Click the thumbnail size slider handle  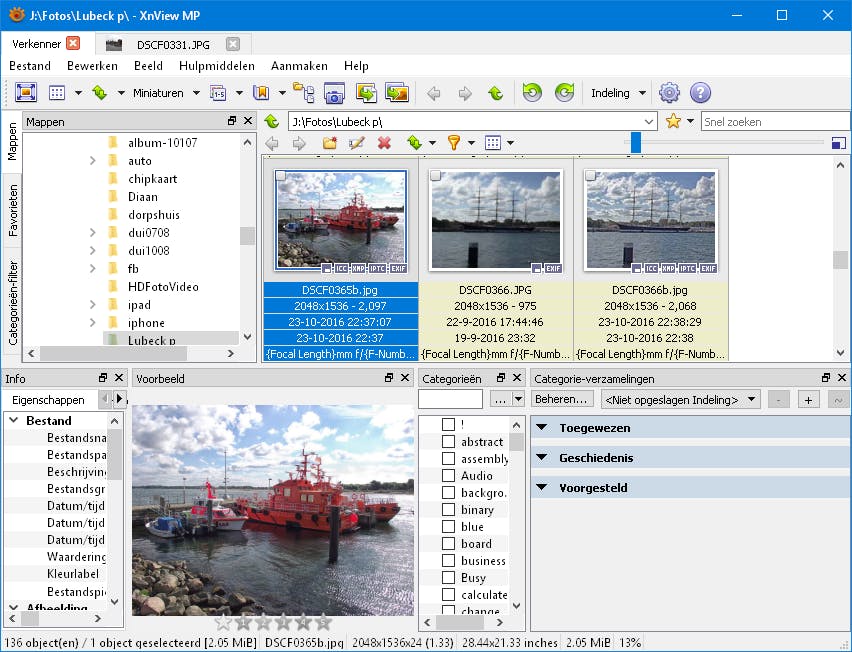(x=636, y=143)
